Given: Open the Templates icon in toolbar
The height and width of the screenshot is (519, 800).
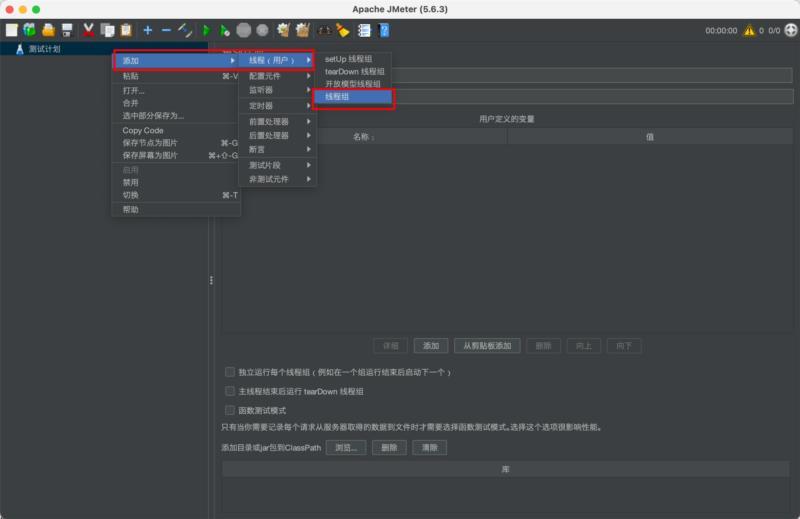Looking at the screenshot, I should click(x=30, y=31).
